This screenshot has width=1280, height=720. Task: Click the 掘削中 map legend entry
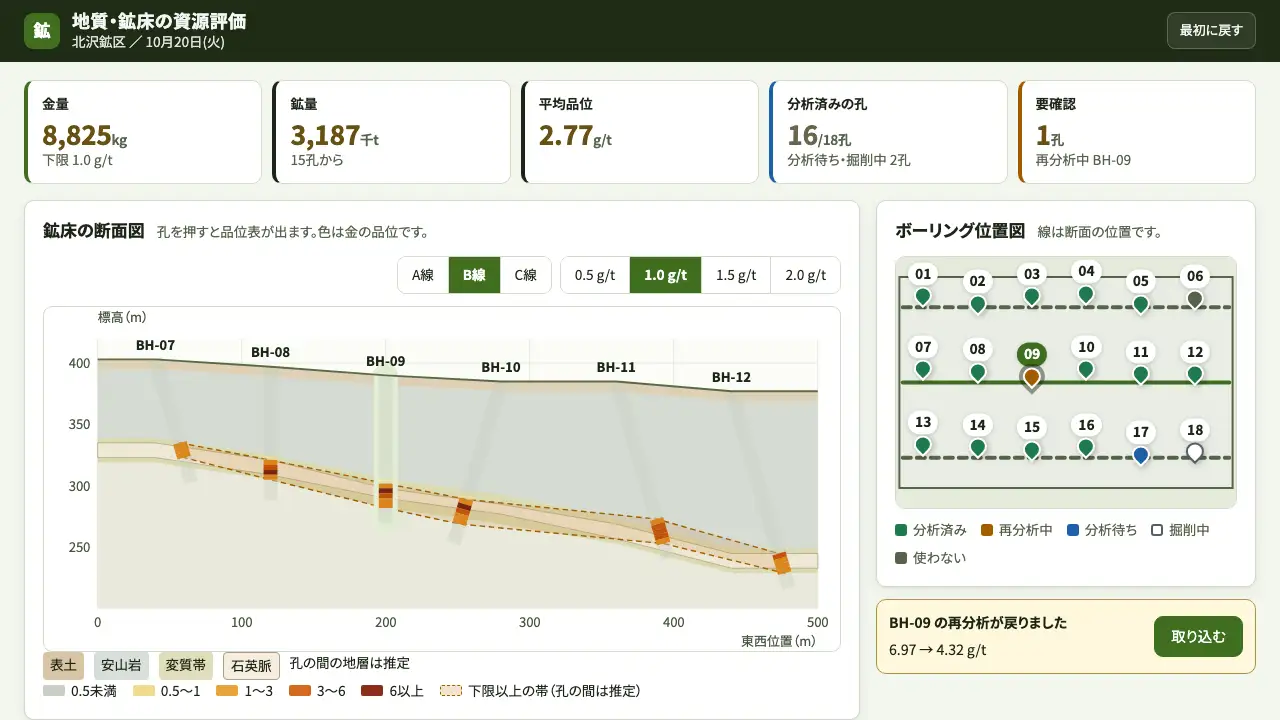point(1180,530)
